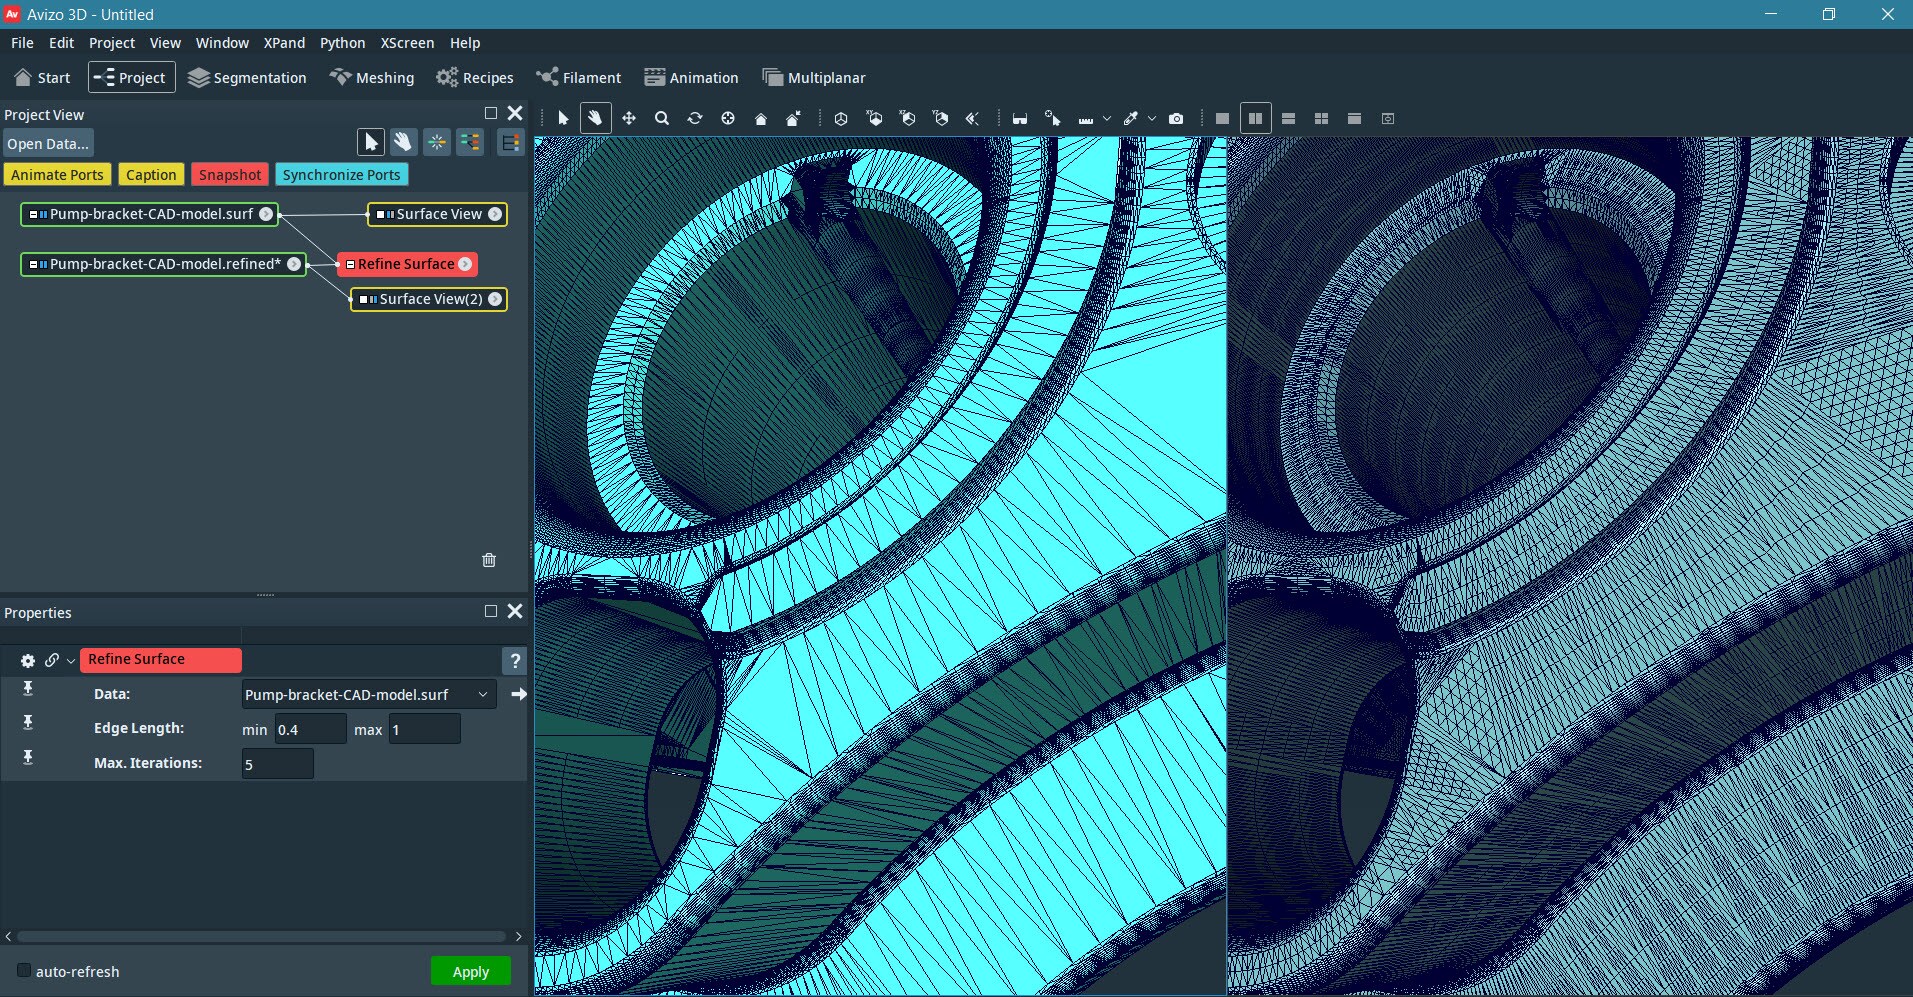Screen dimensions: 1913x997
Task: Toggle Synchronize Ports
Action: point(341,174)
